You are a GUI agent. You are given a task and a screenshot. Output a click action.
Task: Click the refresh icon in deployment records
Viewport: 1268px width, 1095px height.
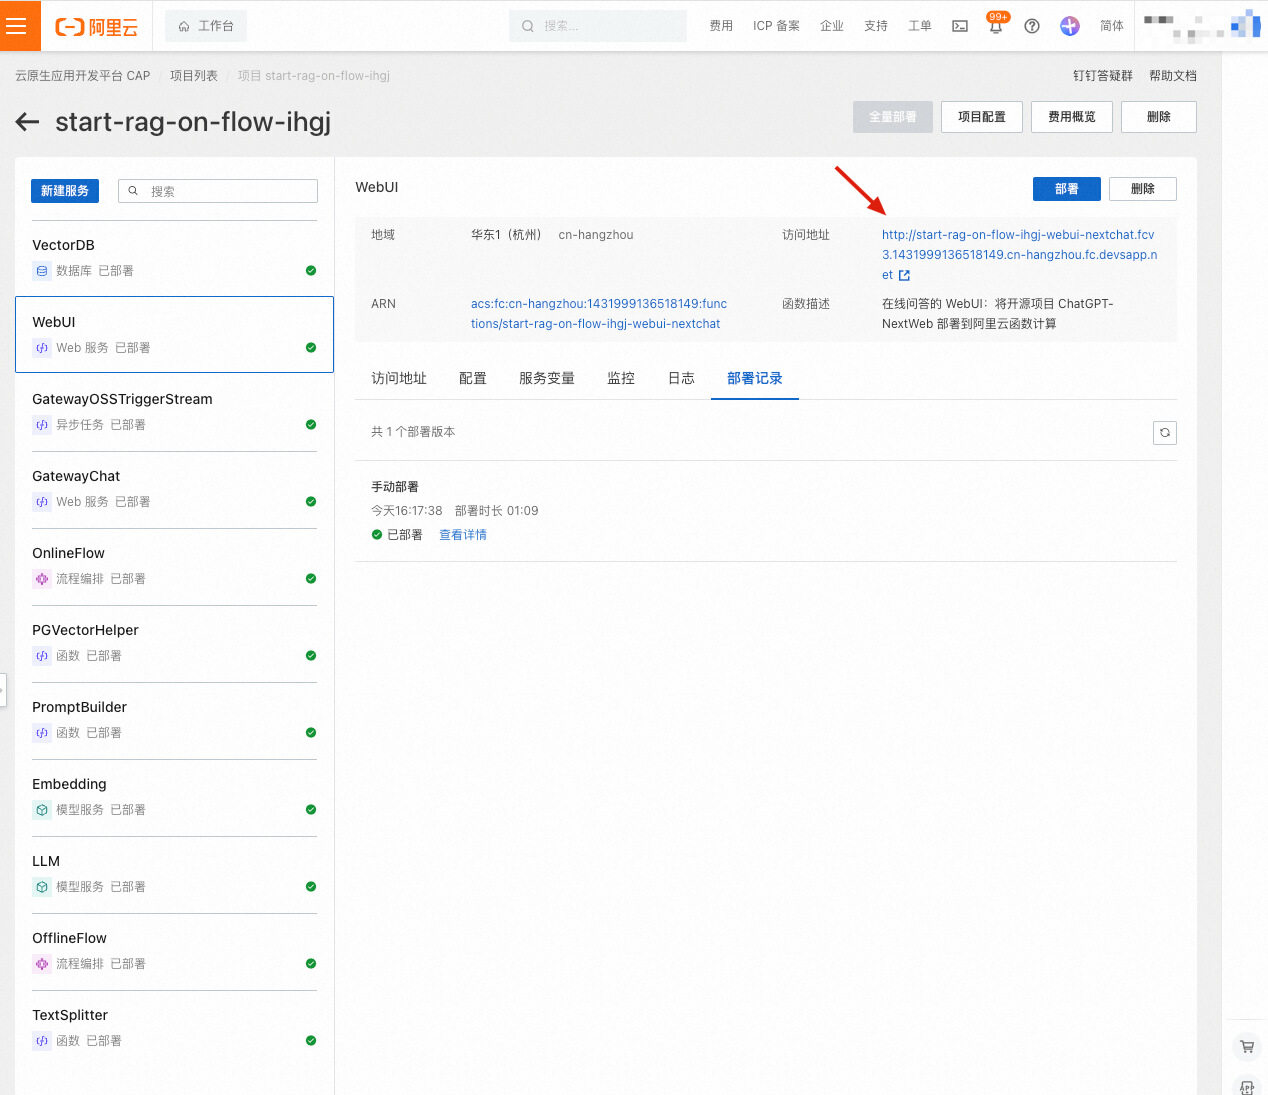tap(1165, 433)
